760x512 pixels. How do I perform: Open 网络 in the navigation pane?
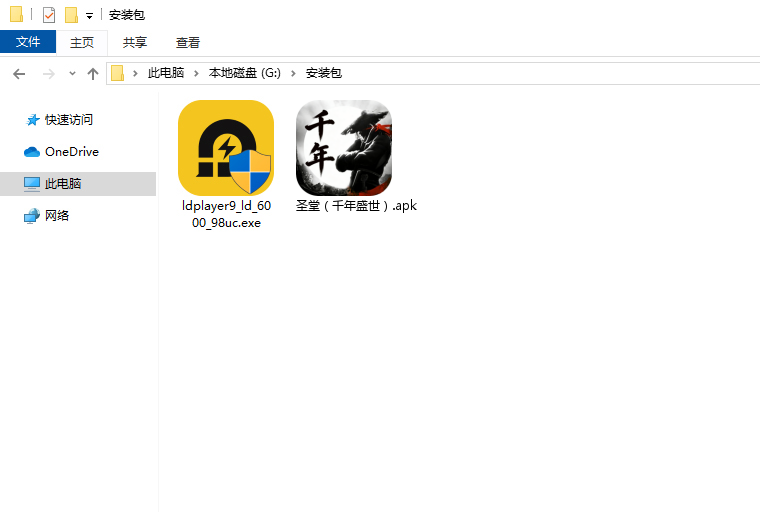[x=57, y=216]
